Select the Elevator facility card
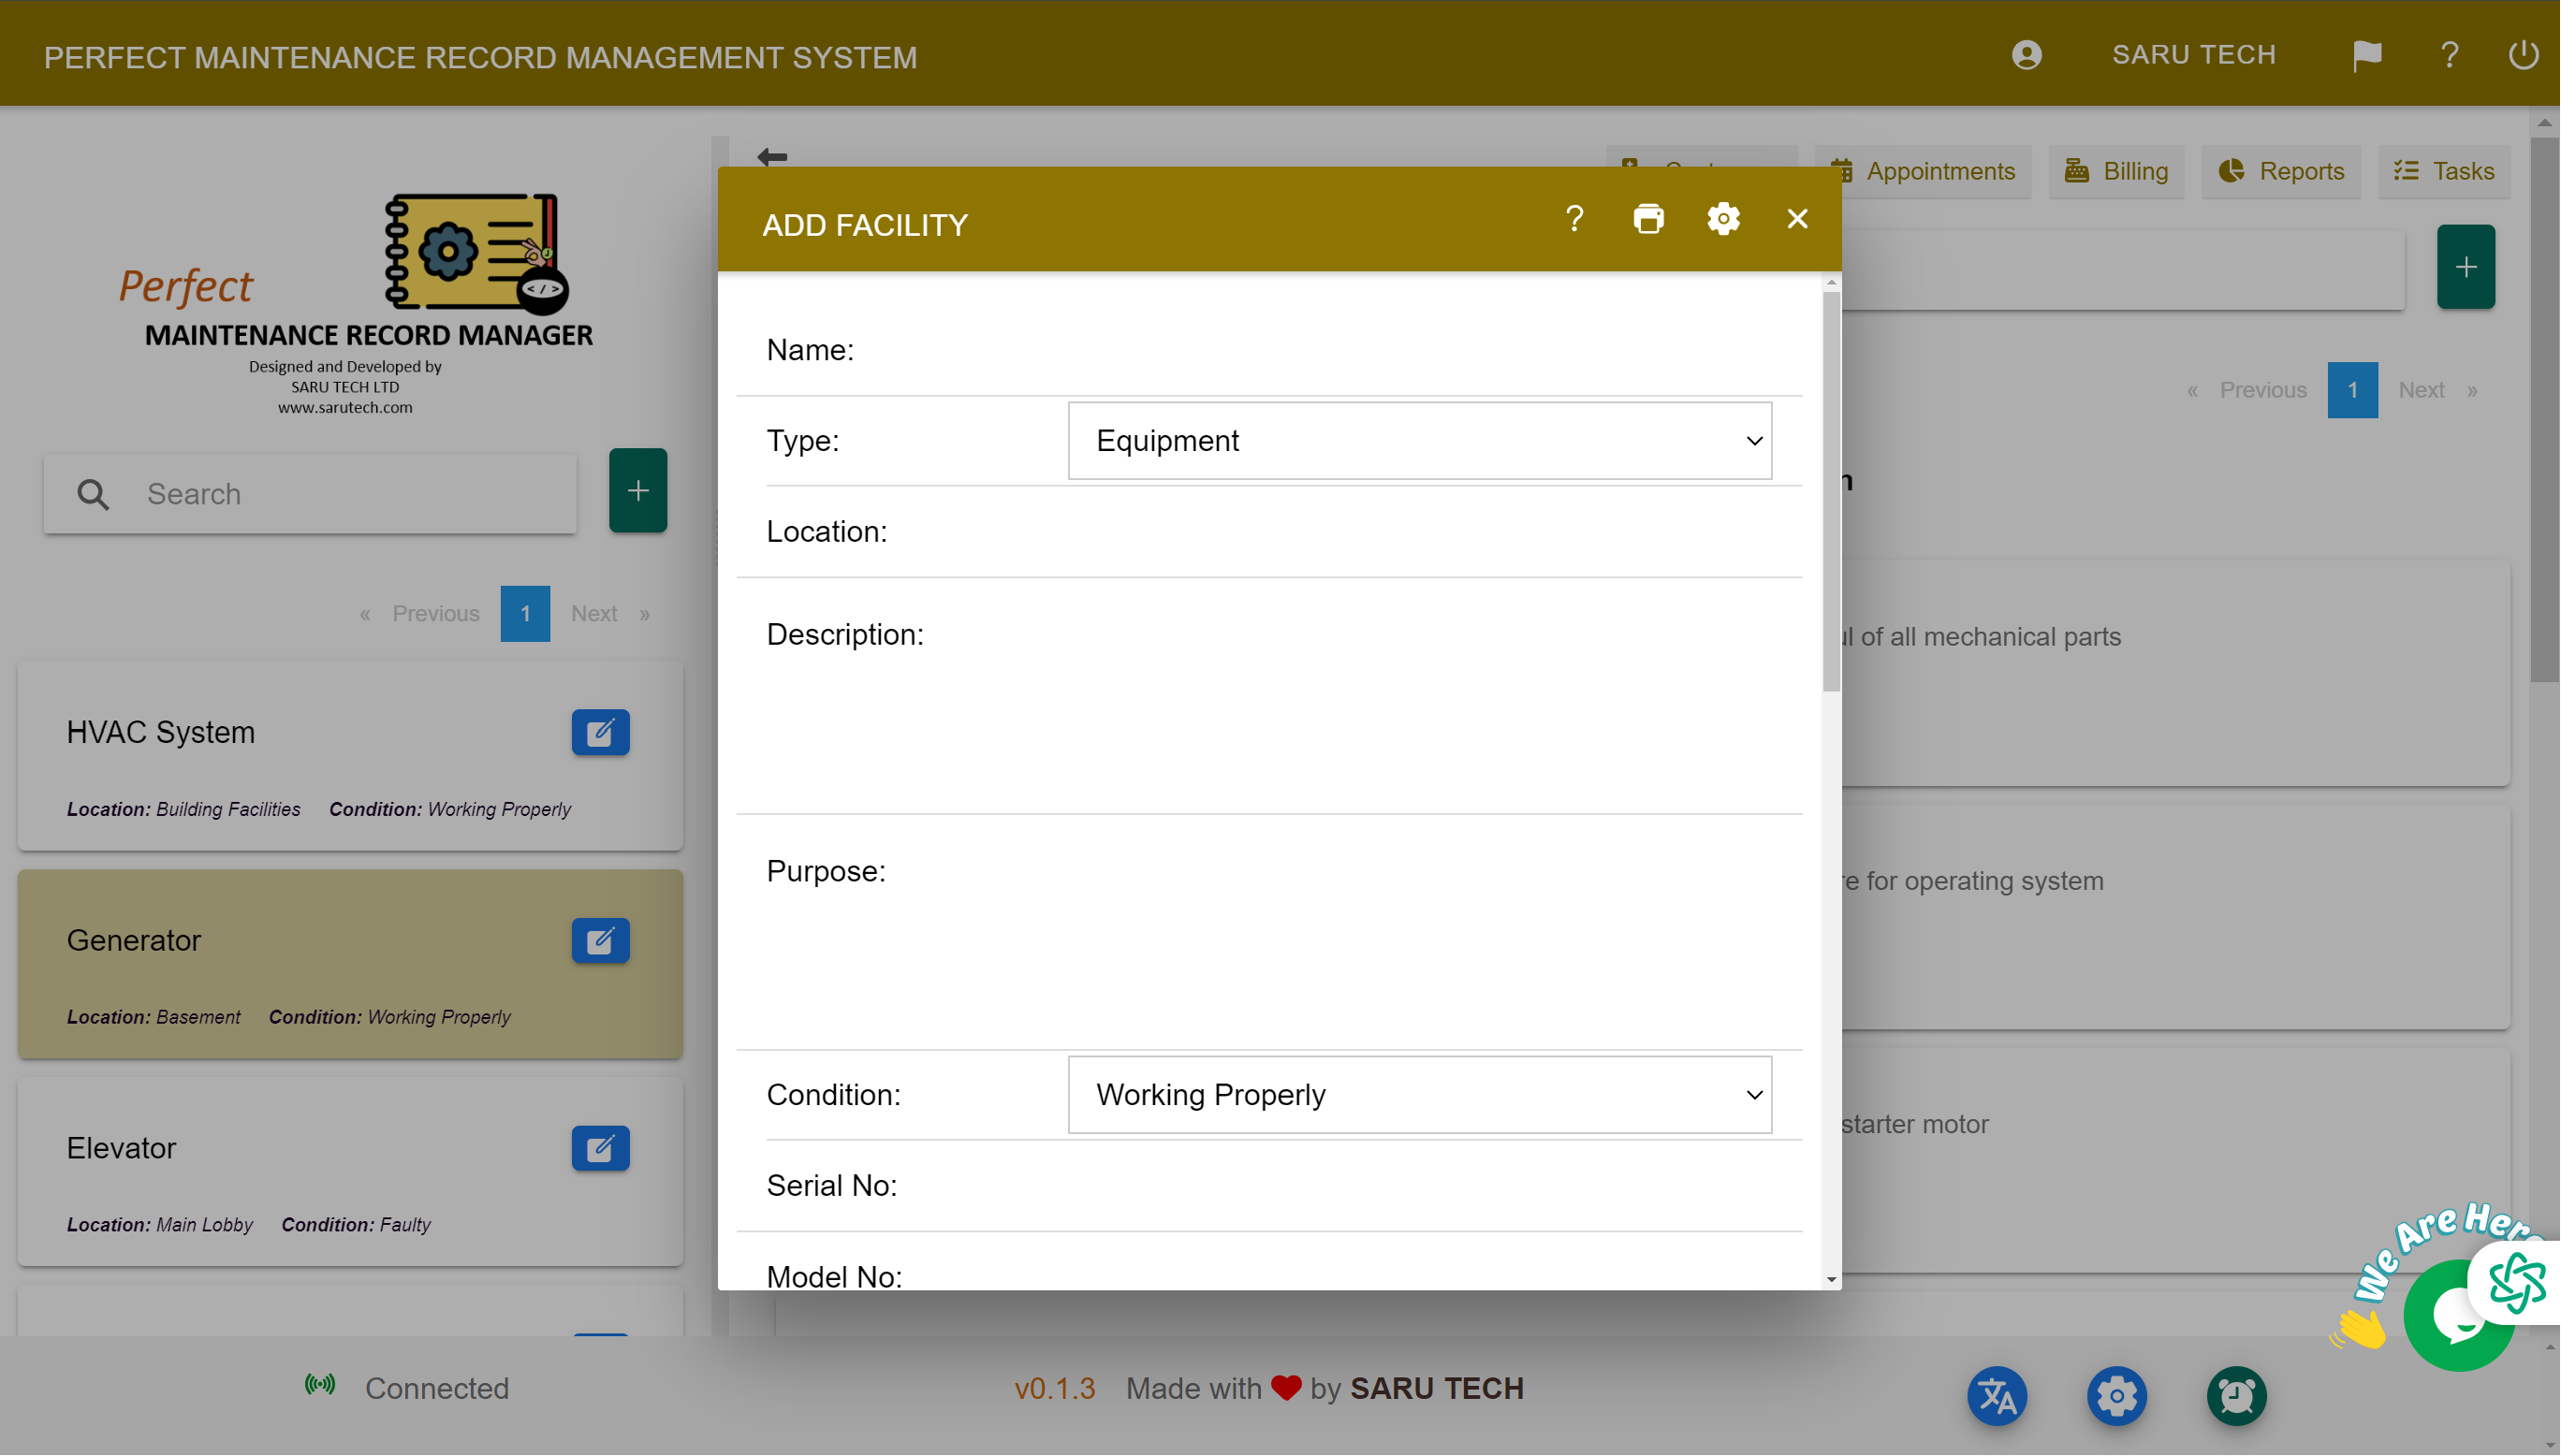 pos(350,1171)
